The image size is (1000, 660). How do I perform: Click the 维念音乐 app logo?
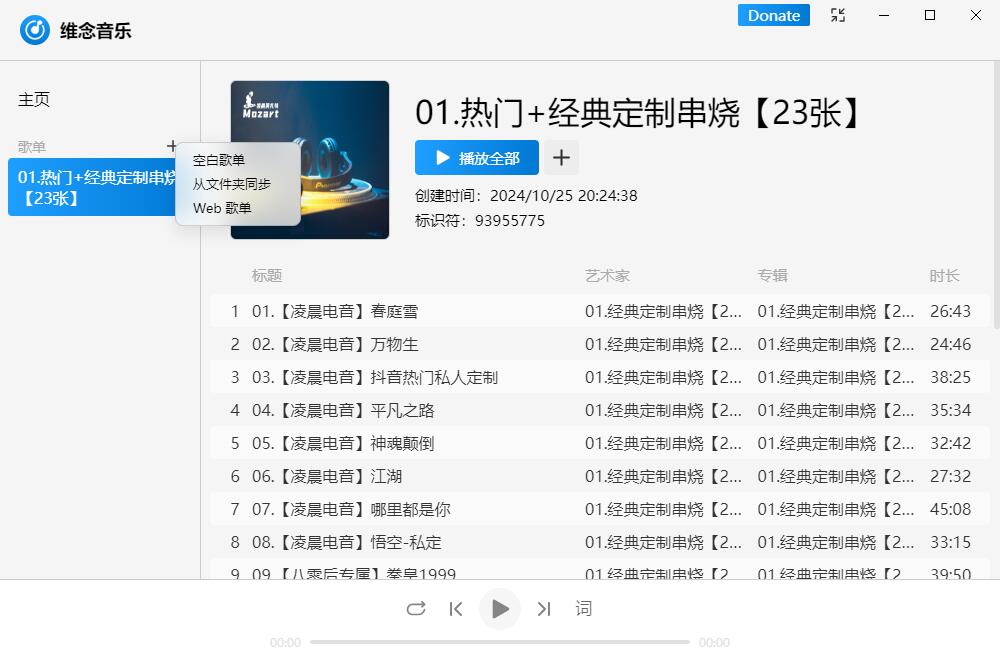point(35,30)
